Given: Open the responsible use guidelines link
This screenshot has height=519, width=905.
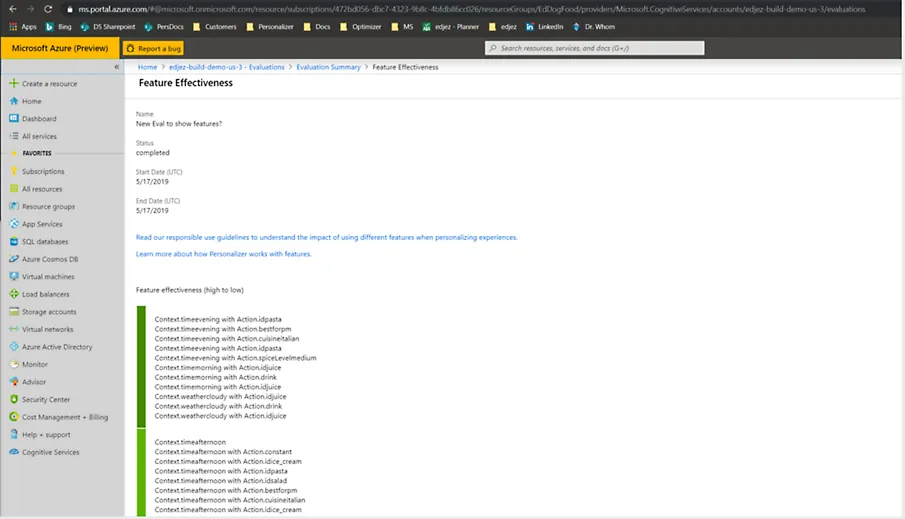Looking at the screenshot, I should [327, 237].
